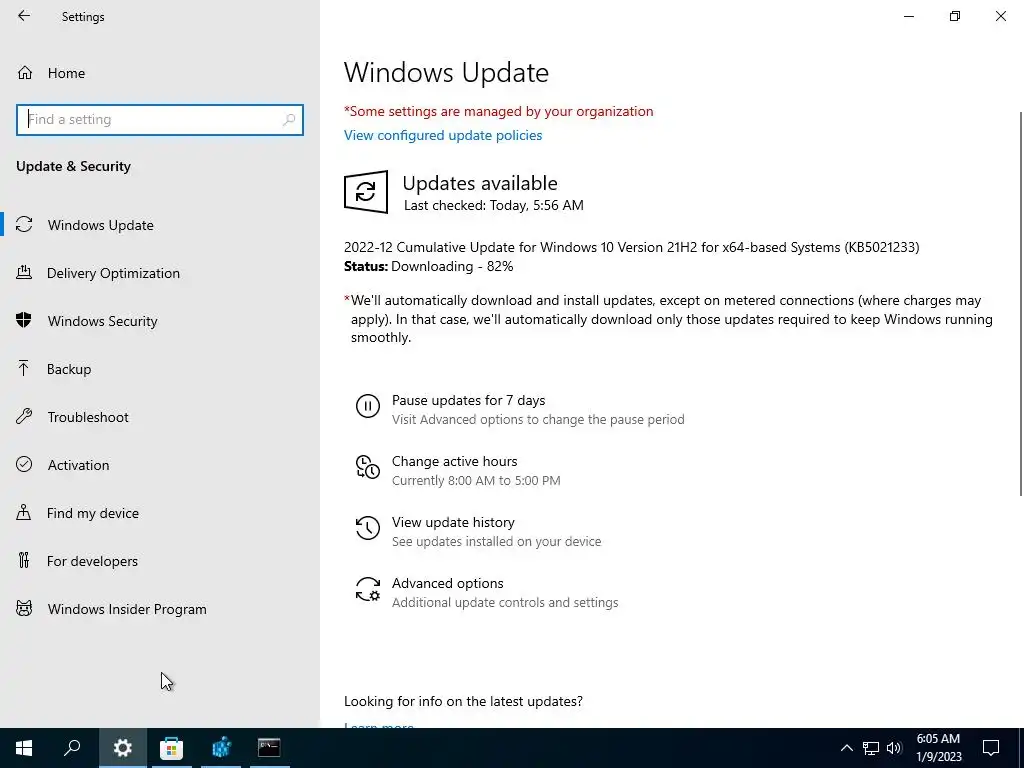Go to the Home settings page

[160, 72]
